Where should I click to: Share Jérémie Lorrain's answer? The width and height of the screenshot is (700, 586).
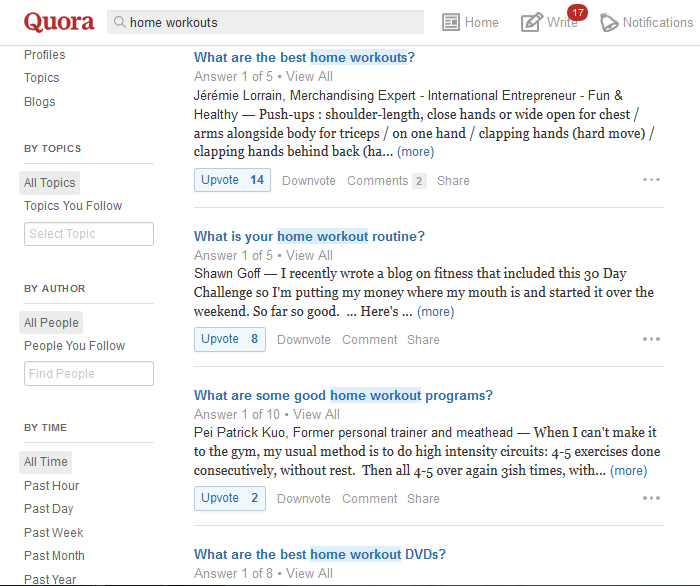(x=453, y=181)
